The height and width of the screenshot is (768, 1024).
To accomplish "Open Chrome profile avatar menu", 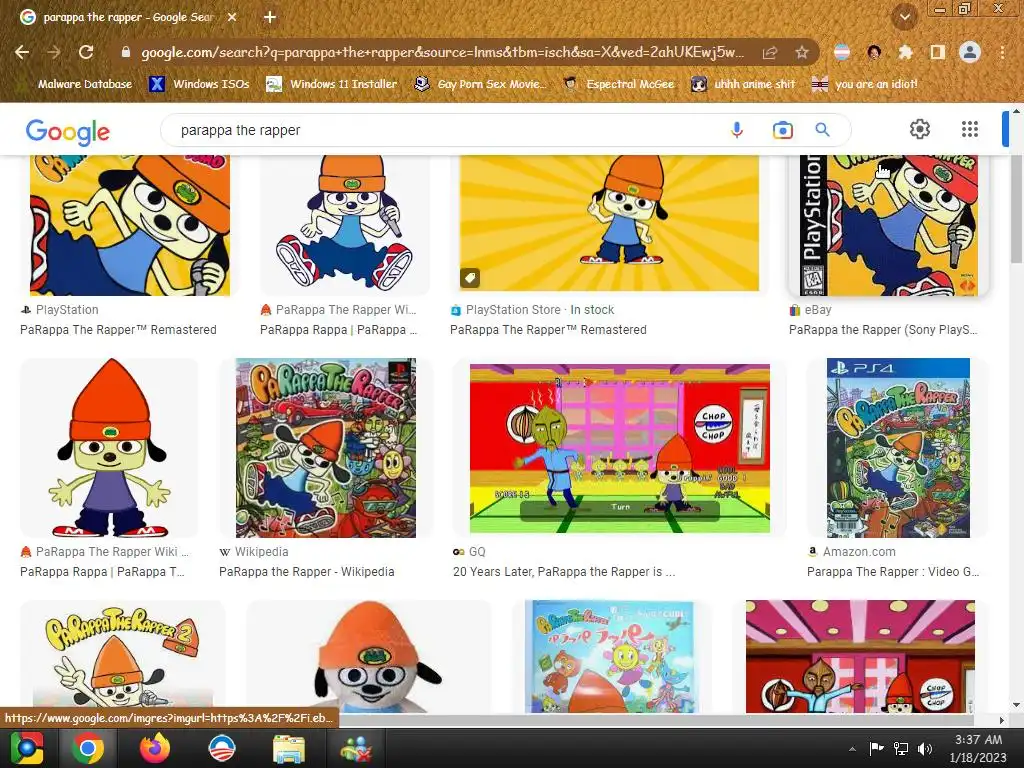I will coord(970,52).
